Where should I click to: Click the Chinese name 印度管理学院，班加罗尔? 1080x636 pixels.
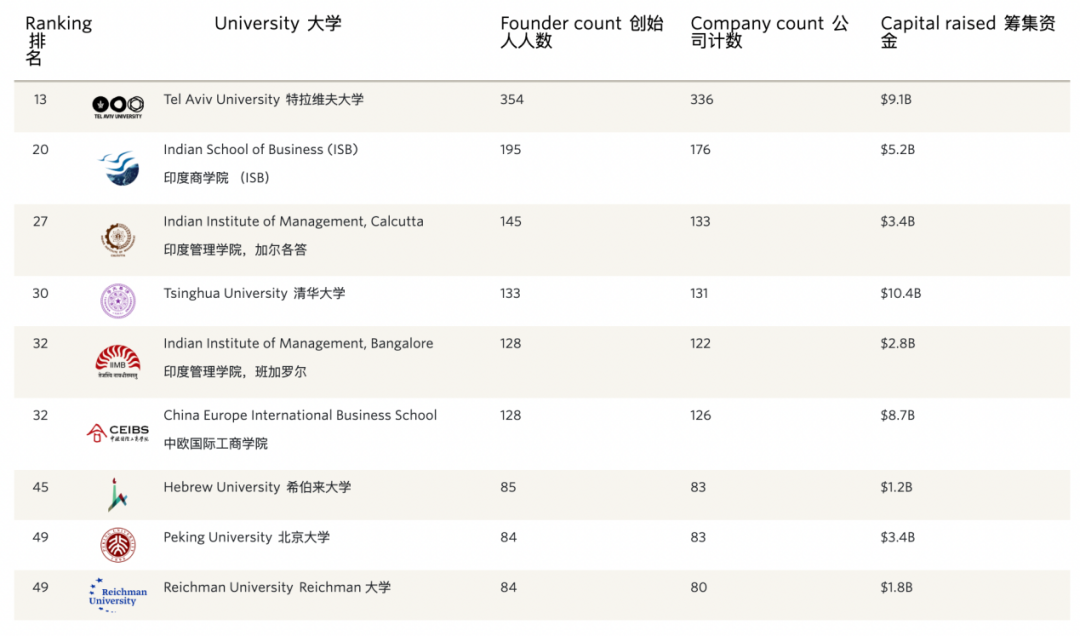235,372
